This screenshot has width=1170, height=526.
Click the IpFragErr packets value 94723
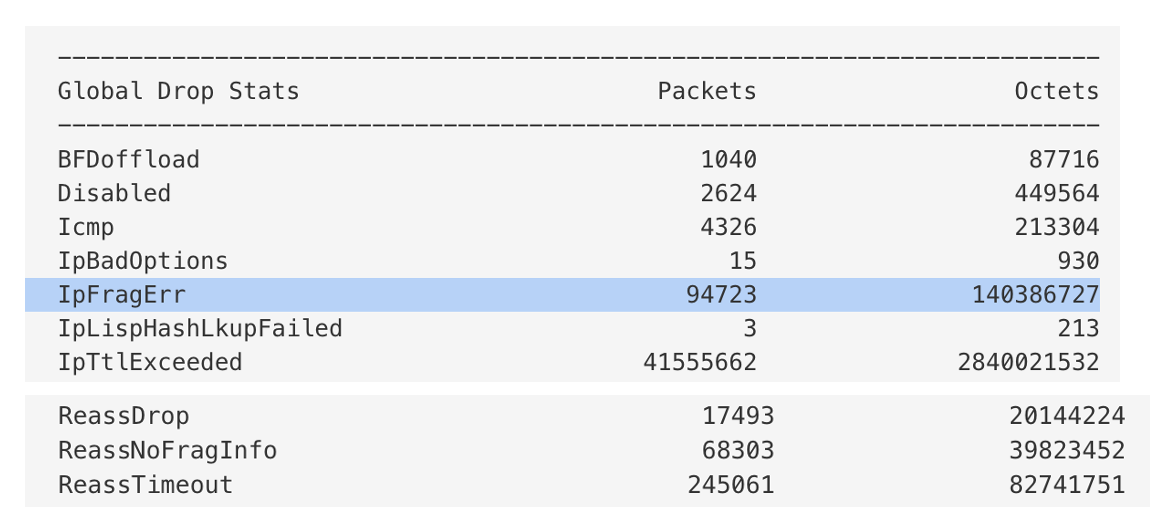[722, 295]
